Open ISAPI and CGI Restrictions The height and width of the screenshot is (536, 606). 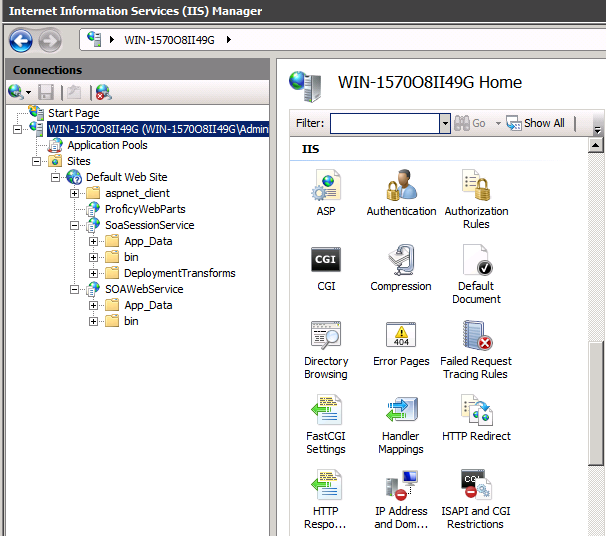(x=476, y=500)
